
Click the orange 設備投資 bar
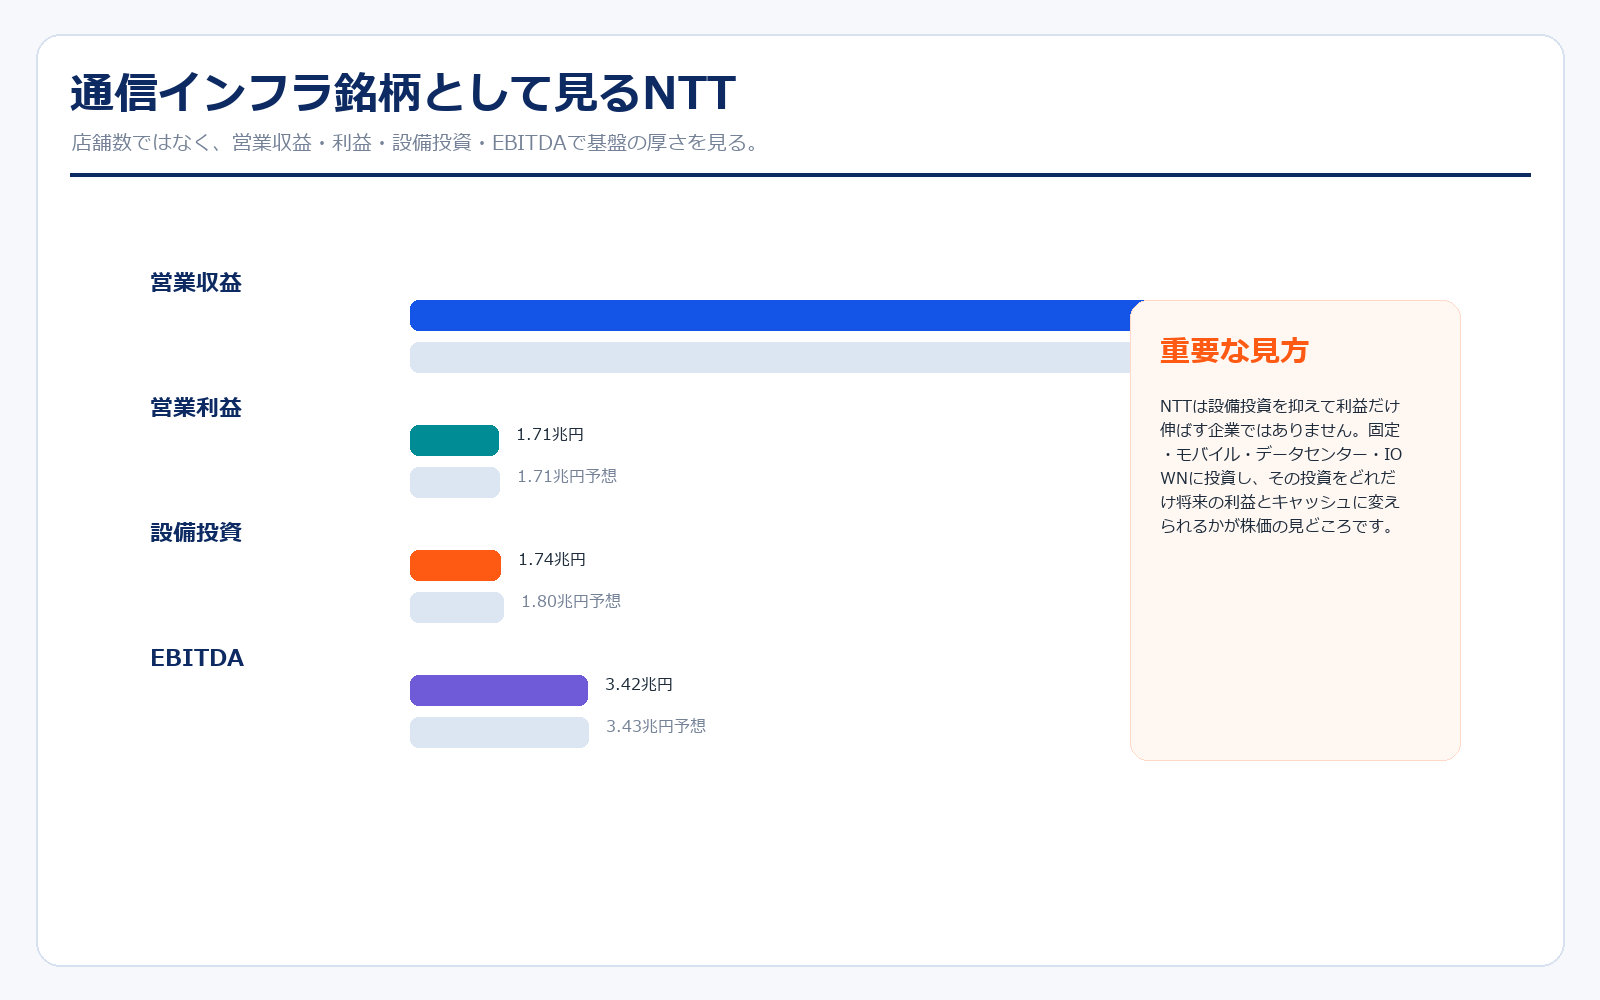[x=455, y=565]
